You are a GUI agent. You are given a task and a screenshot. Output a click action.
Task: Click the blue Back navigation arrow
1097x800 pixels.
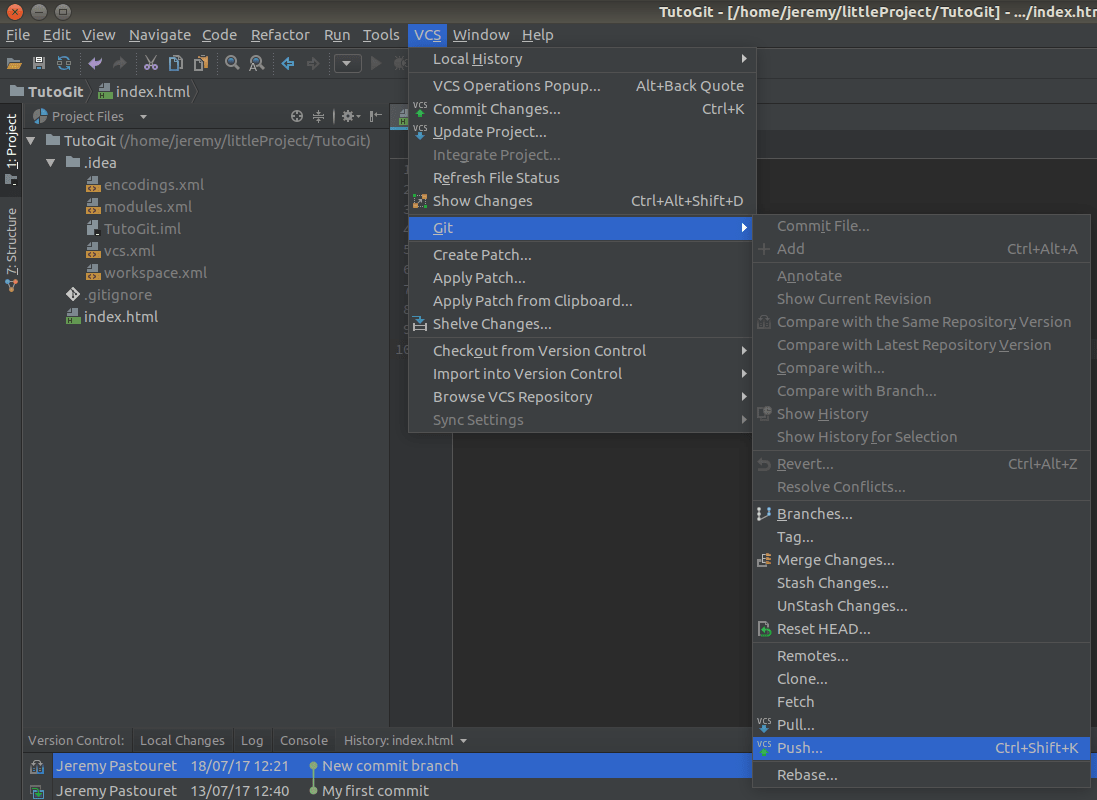click(288, 64)
